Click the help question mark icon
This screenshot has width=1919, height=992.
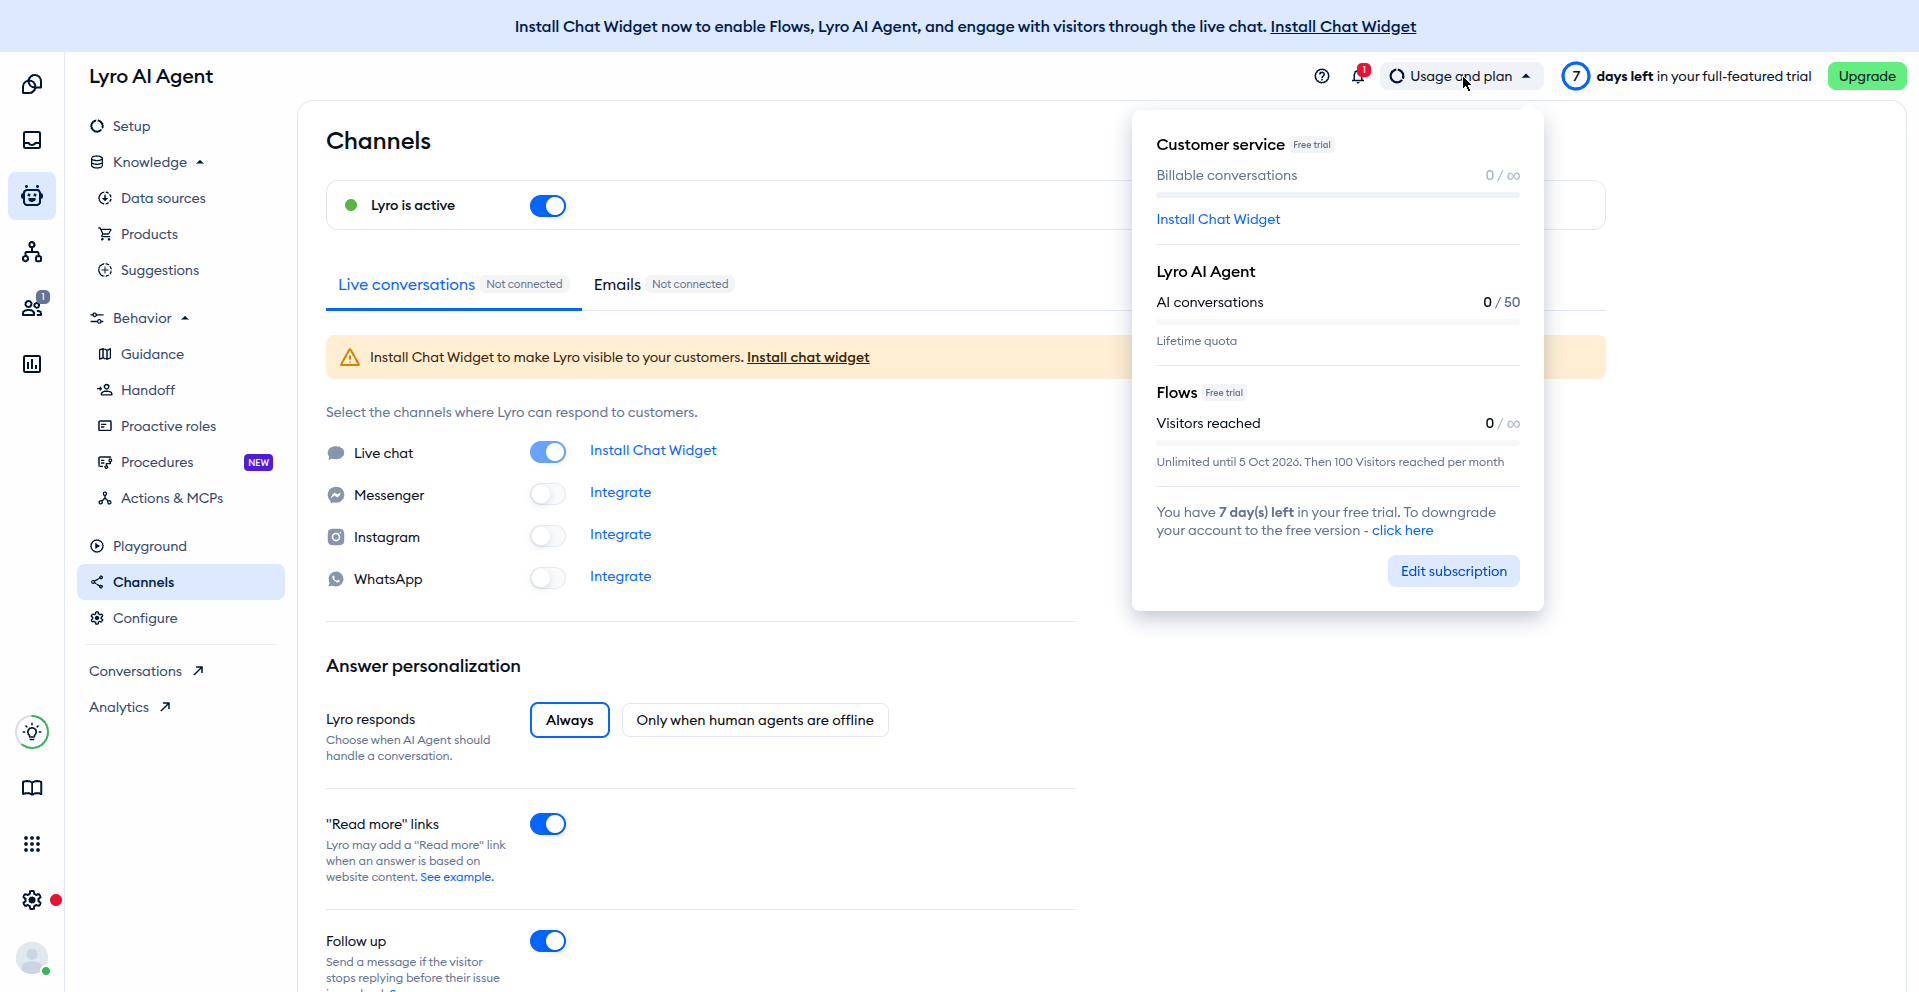(1322, 76)
